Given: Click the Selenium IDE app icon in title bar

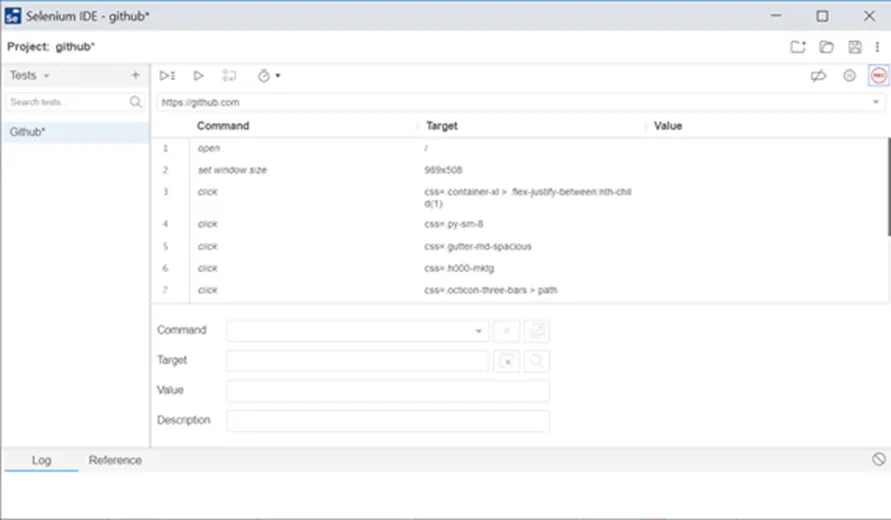Looking at the screenshot, I should pos(13,16).
